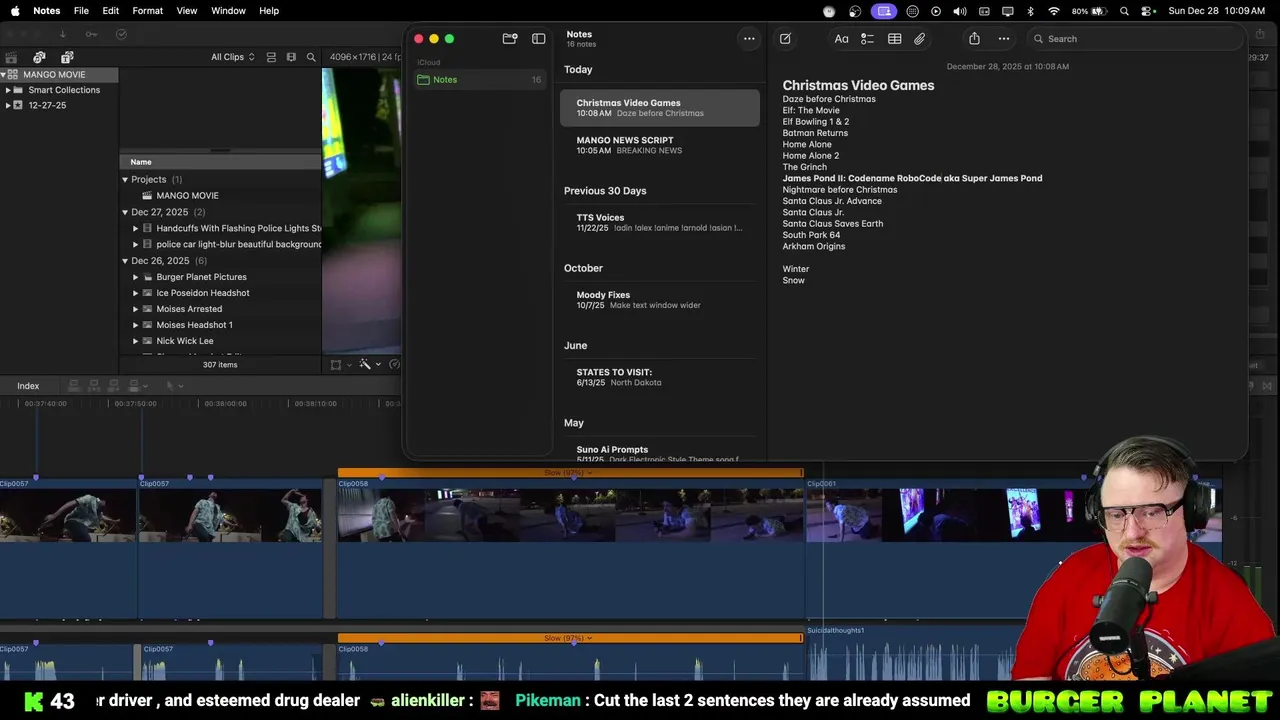The width and height of the screenshot is (1280, 720).
Task: Open the MANGO NEWS SCRIPT note
Action: 660,145
